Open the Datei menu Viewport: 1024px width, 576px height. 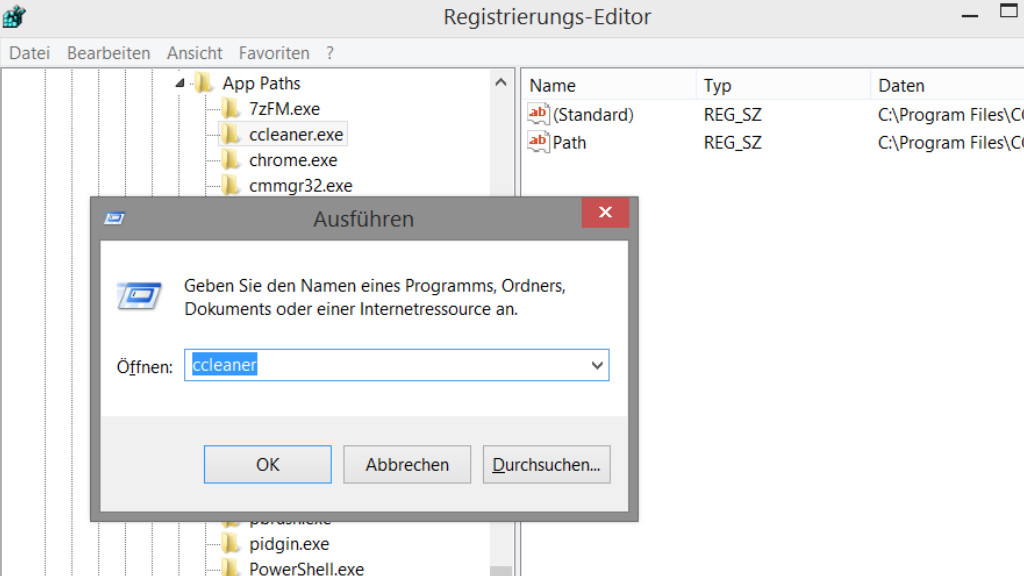[x=29, y=53]
